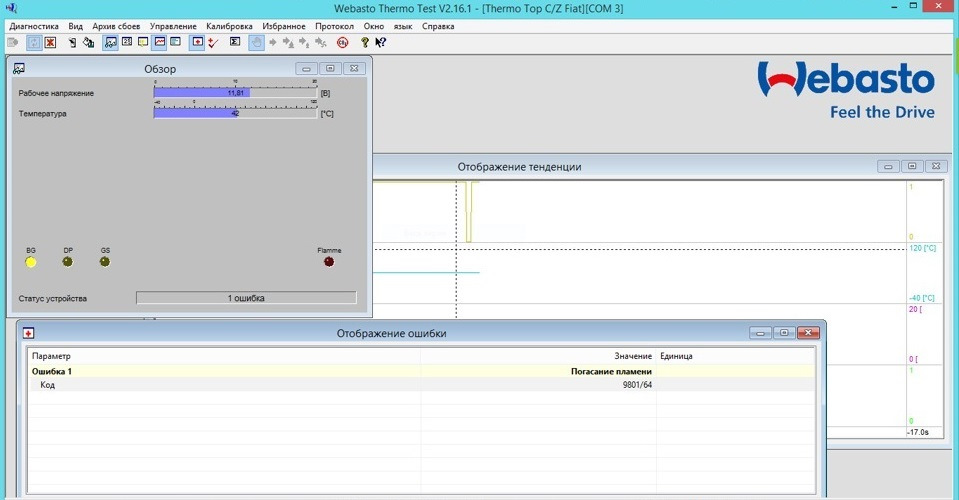Click the context help arrow icon
959x500 pixels.
[x=381, y=43]
